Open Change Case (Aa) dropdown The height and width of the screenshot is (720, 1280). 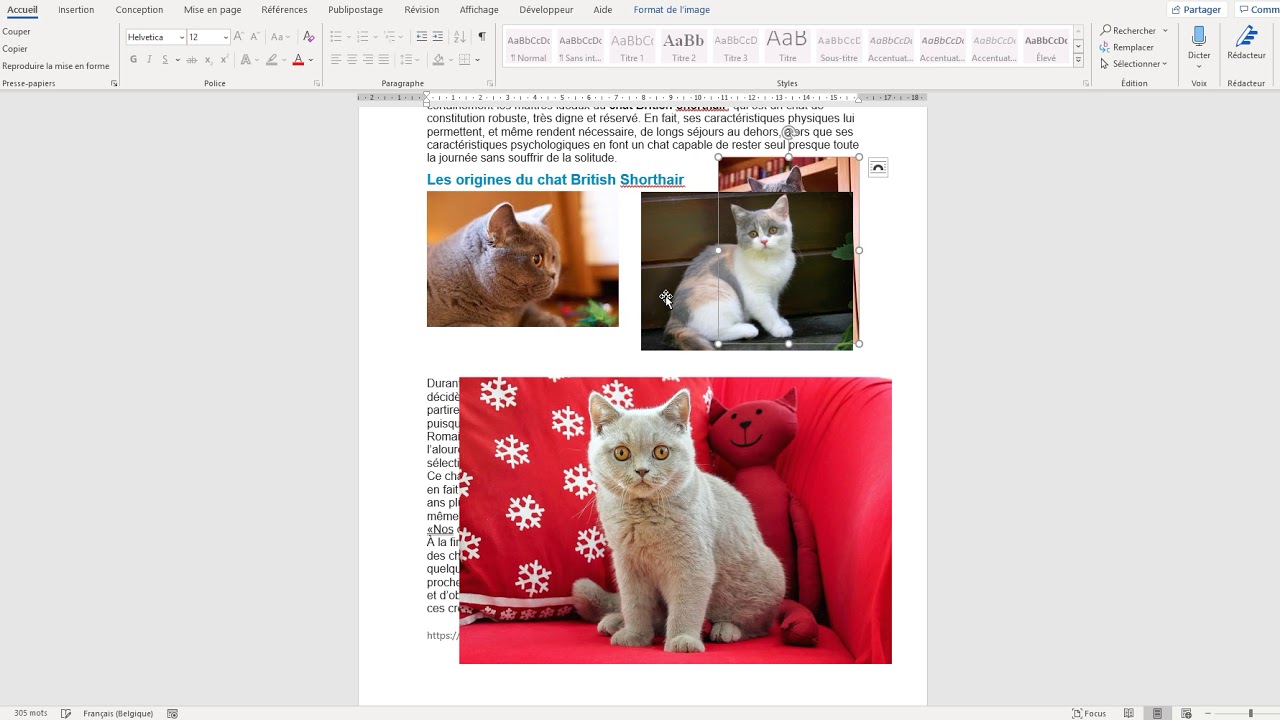pyautogui.click(x=281, y=37)
